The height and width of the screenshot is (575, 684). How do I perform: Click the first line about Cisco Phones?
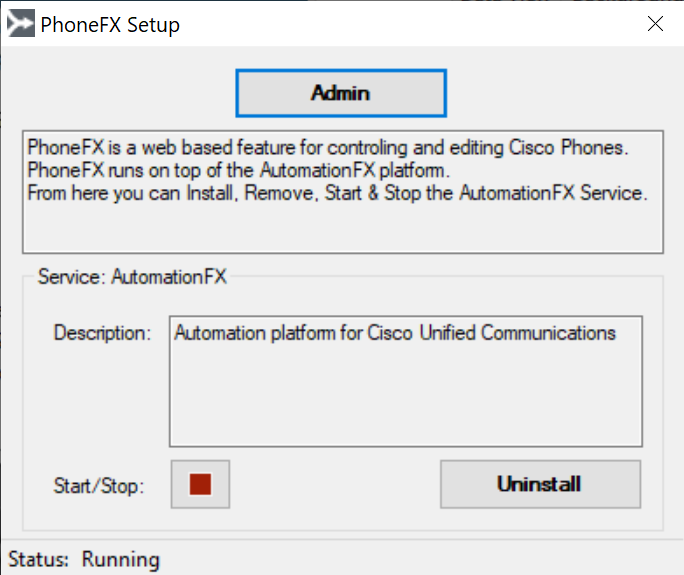(x=328, y=147)
